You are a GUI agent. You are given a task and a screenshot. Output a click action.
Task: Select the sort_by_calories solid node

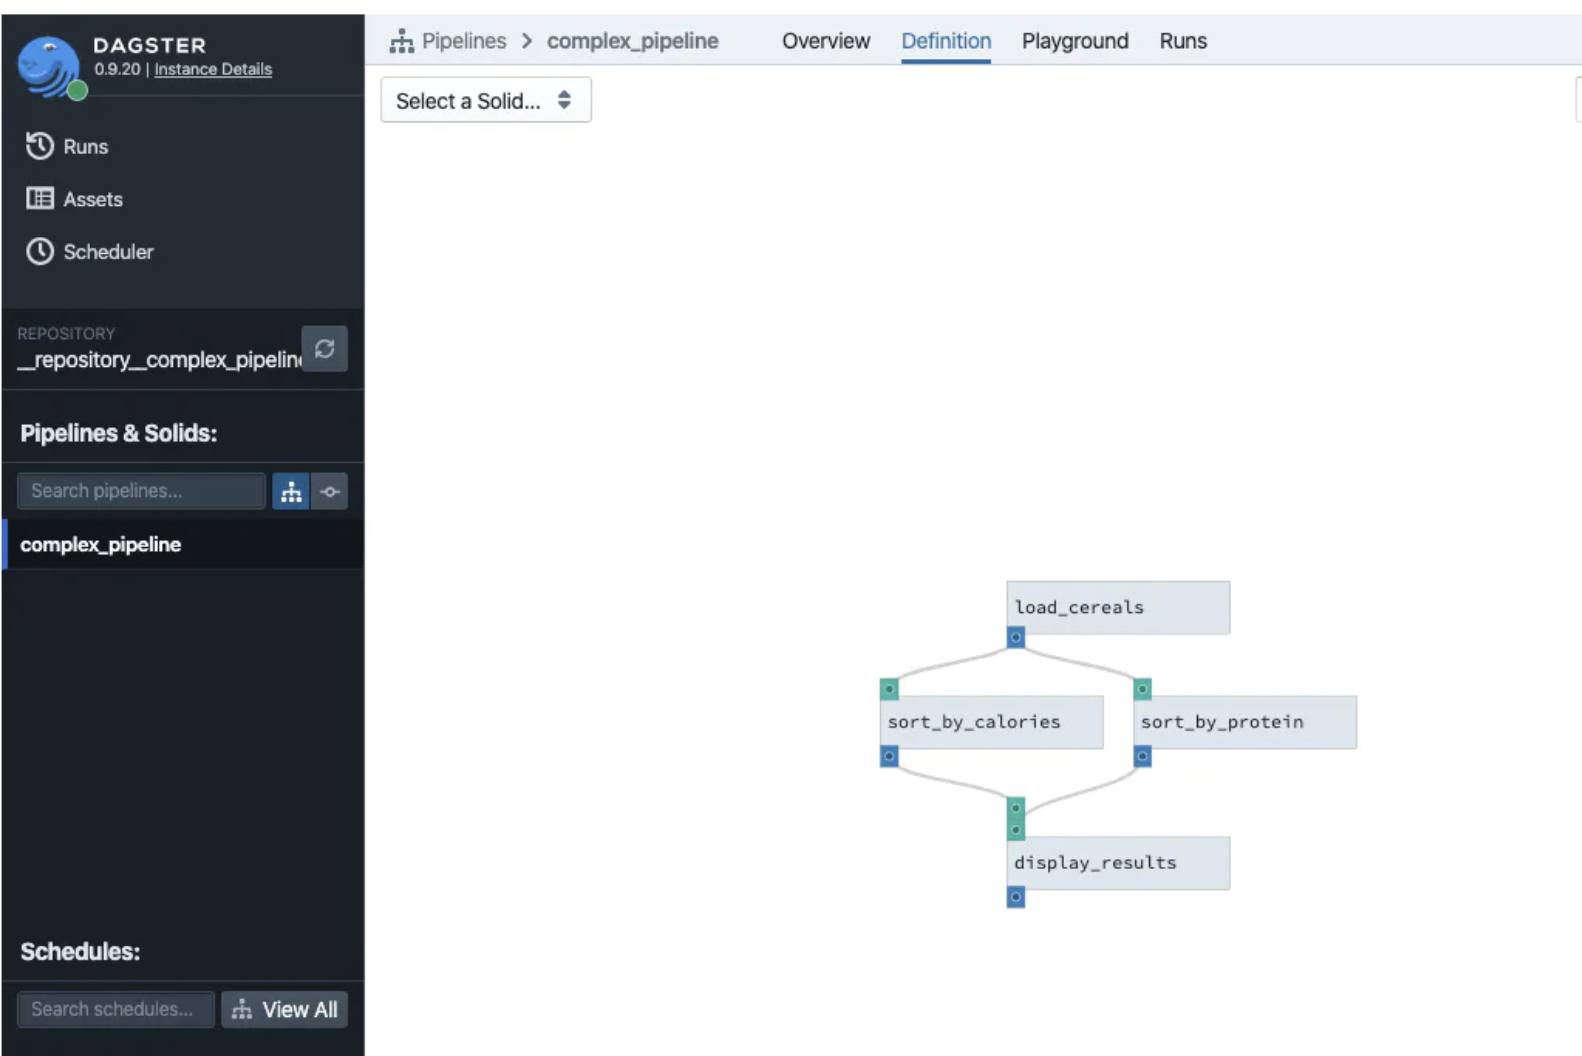pos(991,722)
